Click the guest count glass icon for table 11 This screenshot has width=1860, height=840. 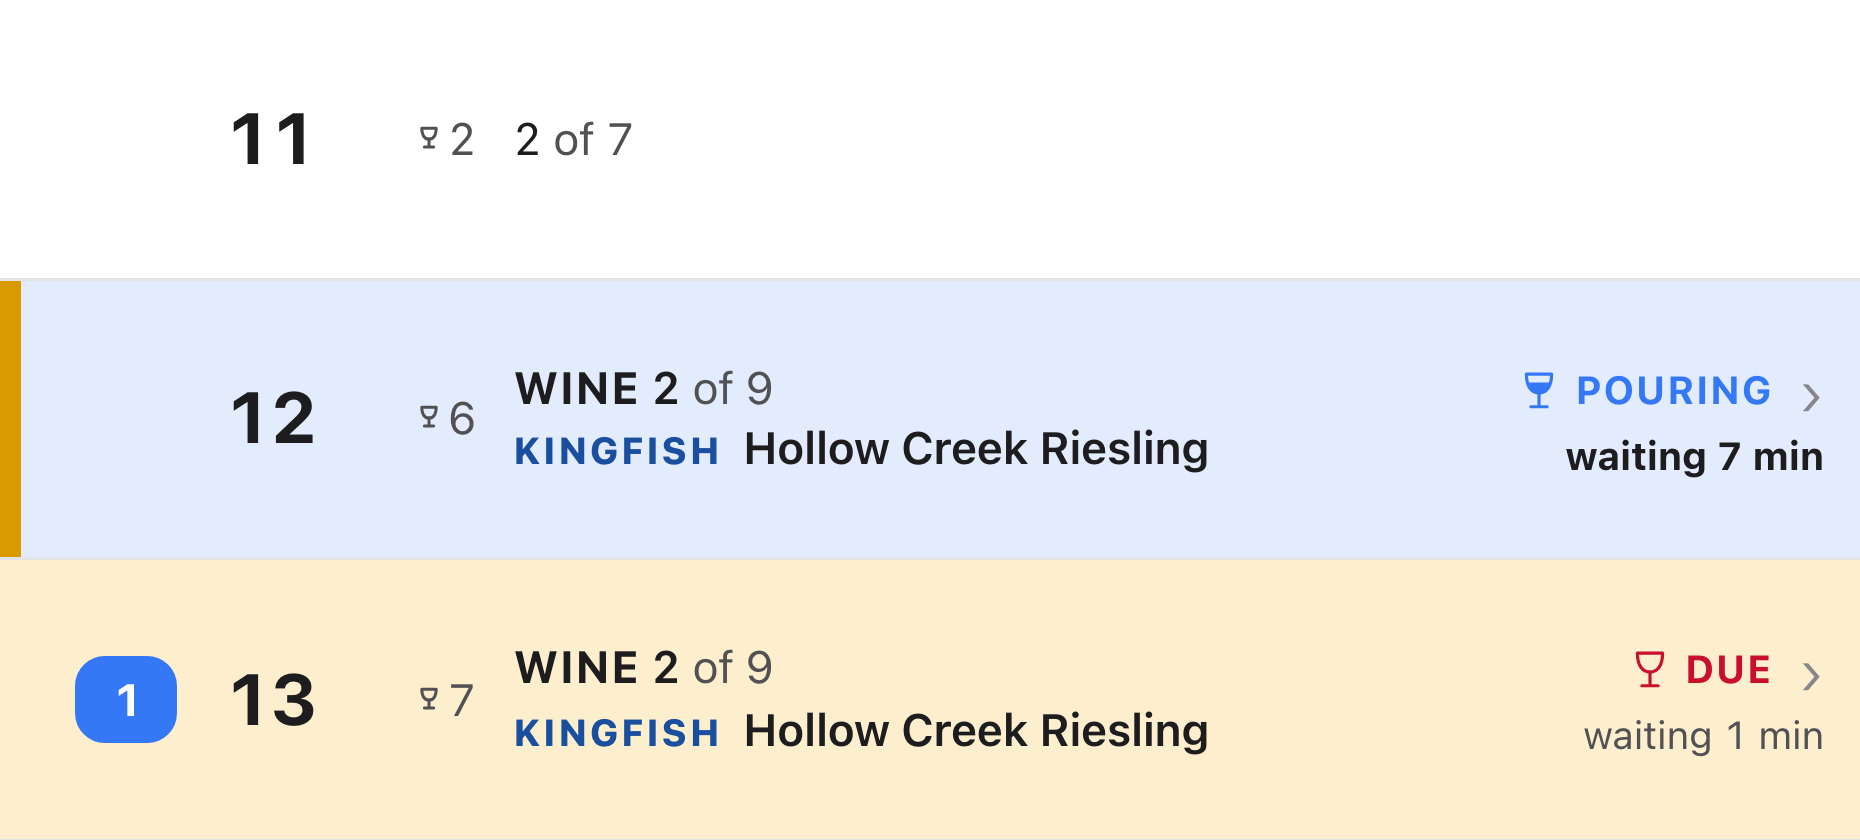(429, 138)
